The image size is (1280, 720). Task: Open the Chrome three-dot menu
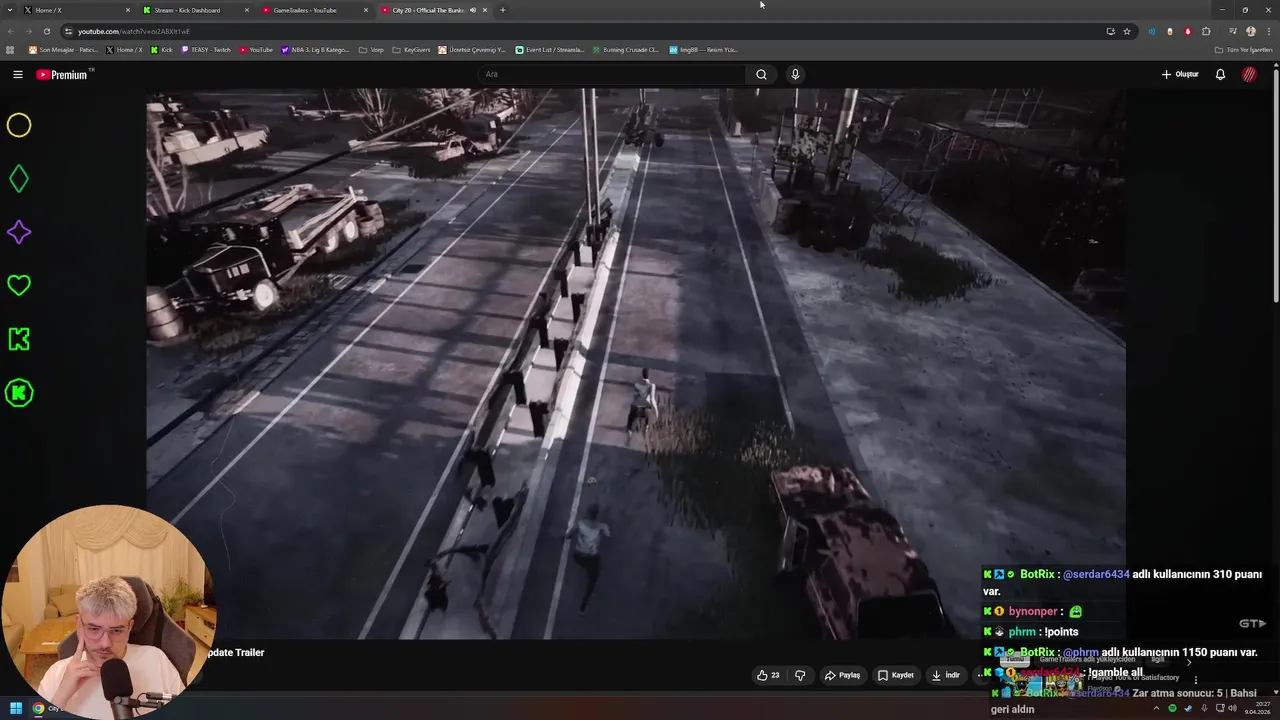(1268, 31)
